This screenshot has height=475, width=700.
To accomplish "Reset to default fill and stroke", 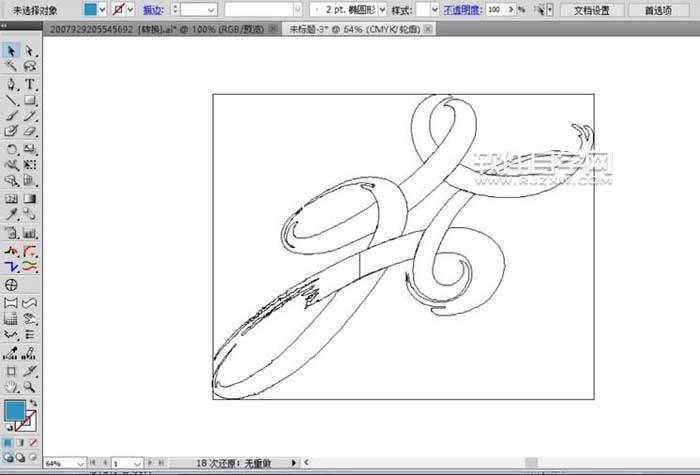I will tap(8, 428).
